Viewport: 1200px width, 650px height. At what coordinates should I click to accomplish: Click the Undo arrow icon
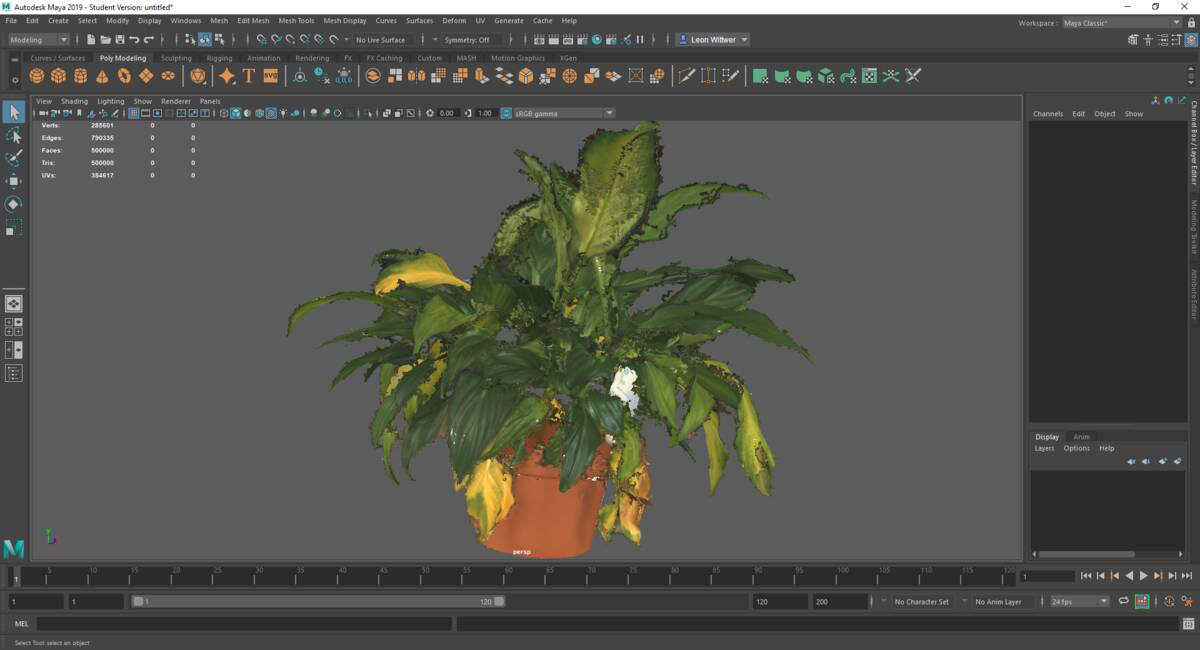[x=134, y=40]
